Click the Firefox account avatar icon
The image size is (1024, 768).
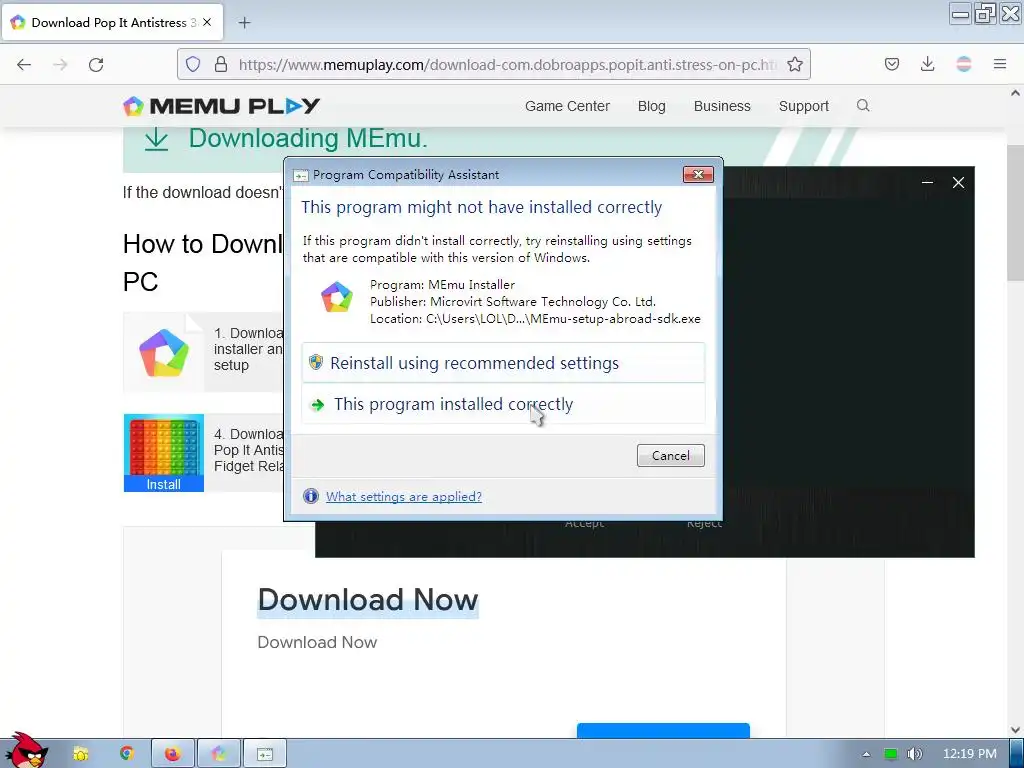(x=963, y=64)
